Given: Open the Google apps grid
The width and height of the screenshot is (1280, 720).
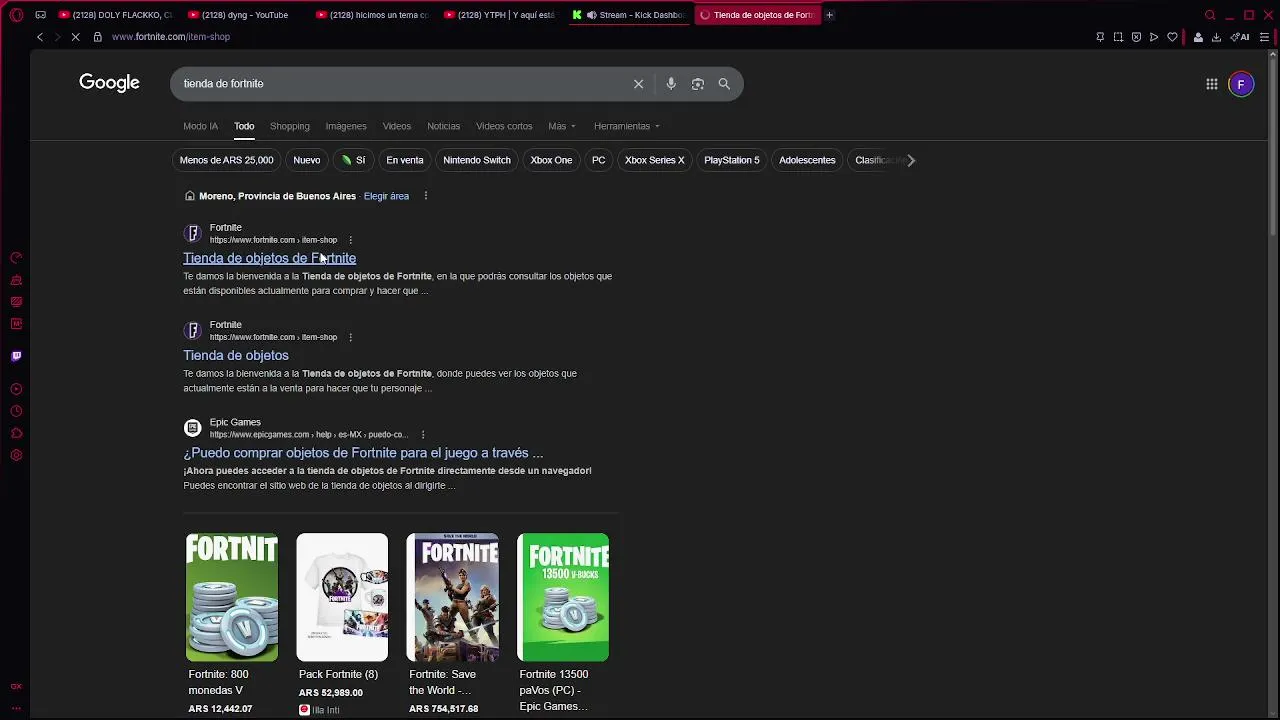Looking at the screenshot, I should 1211,84.
